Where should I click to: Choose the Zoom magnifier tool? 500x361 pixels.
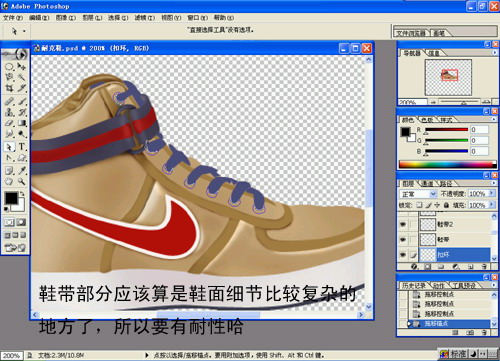coord(22,181)
